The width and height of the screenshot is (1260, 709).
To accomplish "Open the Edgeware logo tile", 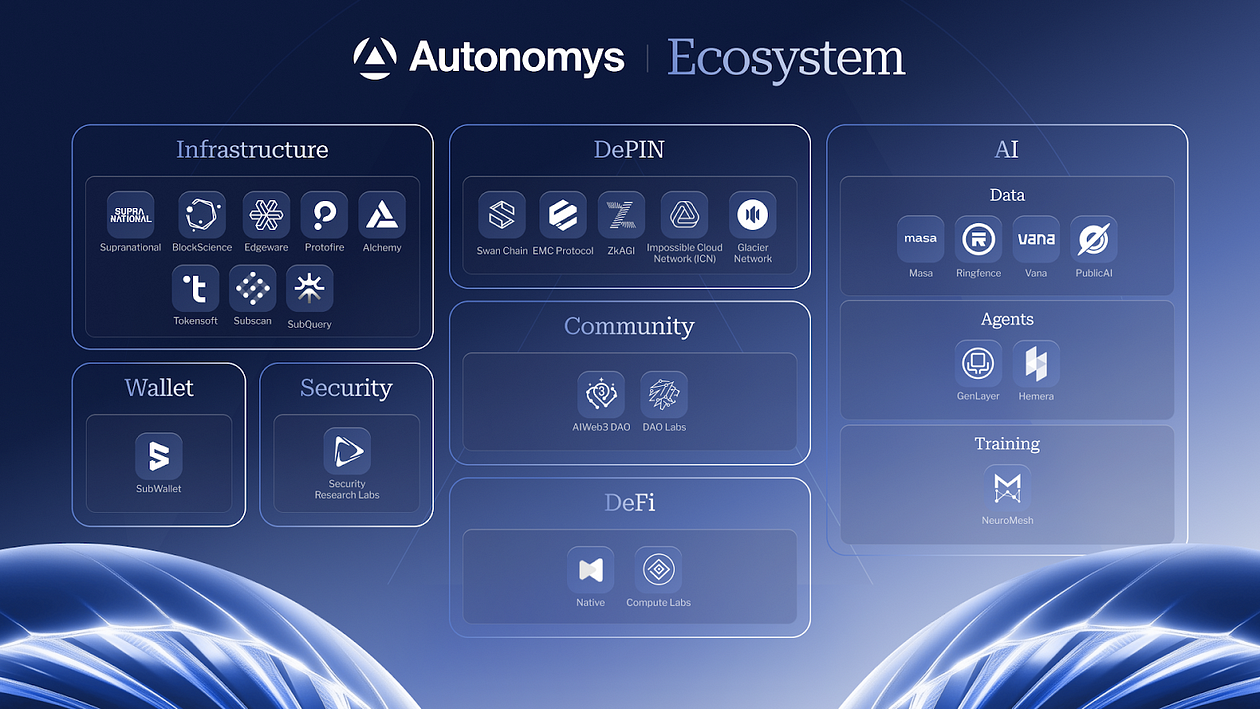I will (x=266, y=214).
